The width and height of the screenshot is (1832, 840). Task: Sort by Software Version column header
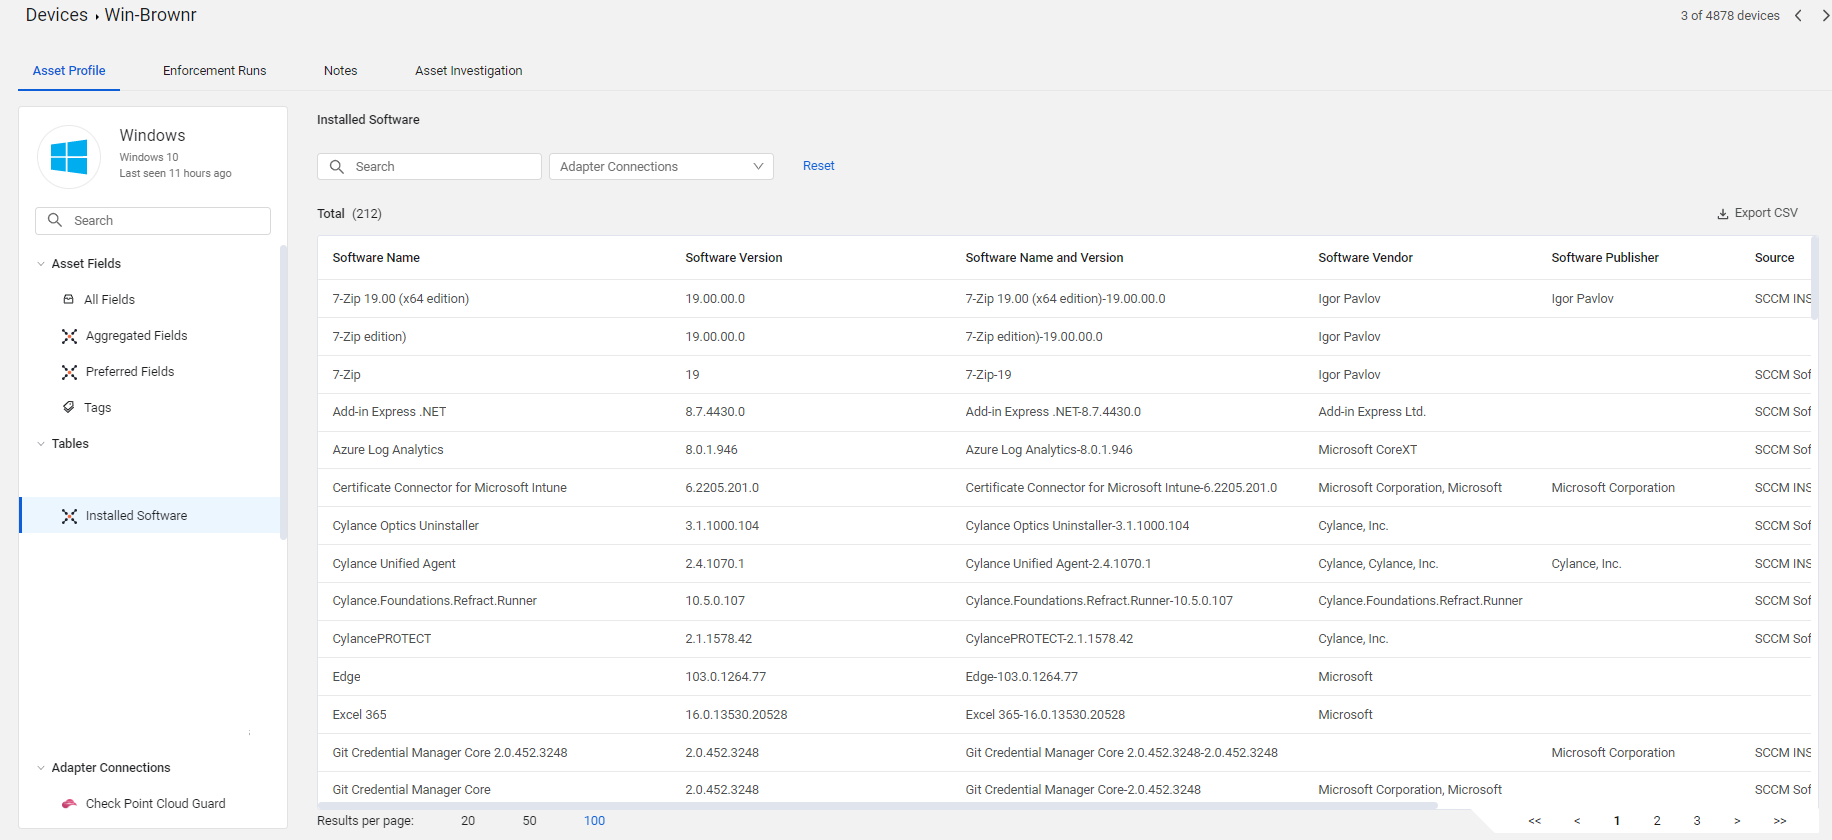pyautogui.click(x=734, y=258)
